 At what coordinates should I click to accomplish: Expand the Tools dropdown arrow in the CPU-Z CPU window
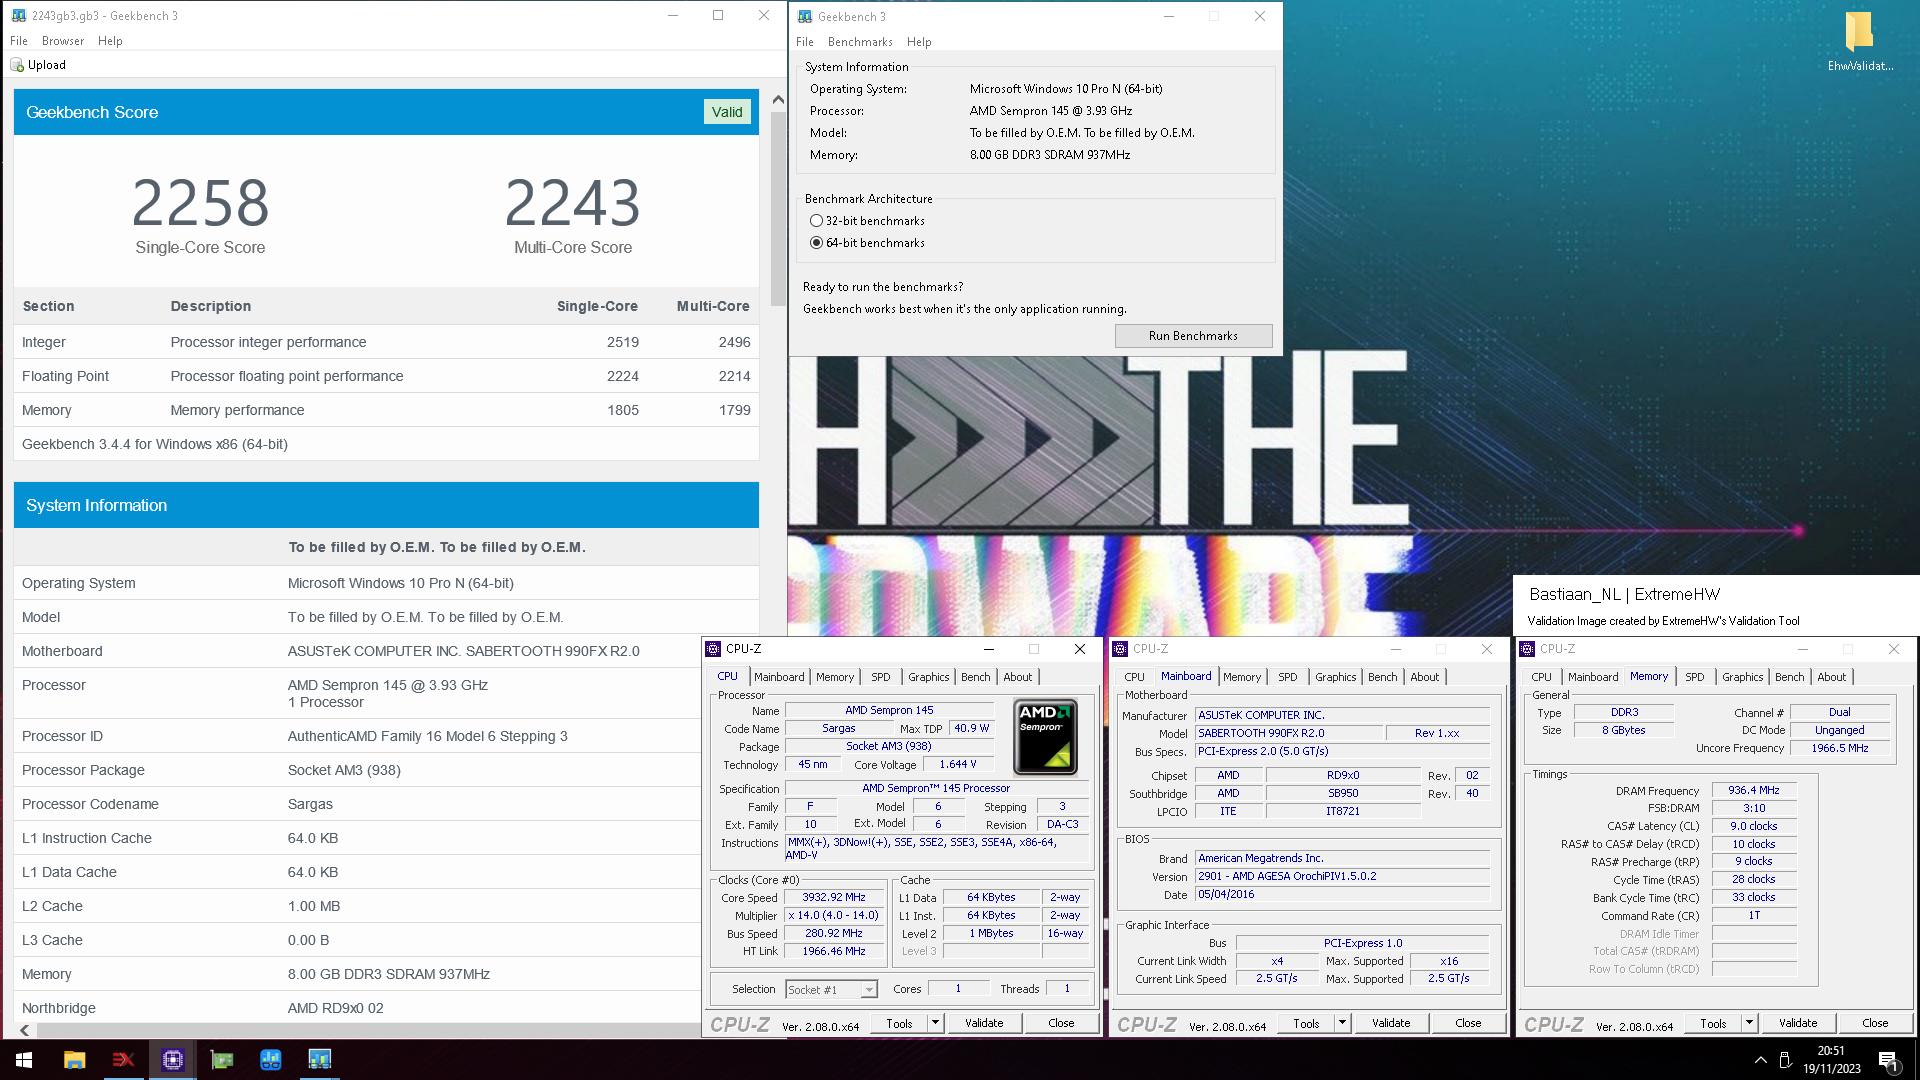[935, 1023]
